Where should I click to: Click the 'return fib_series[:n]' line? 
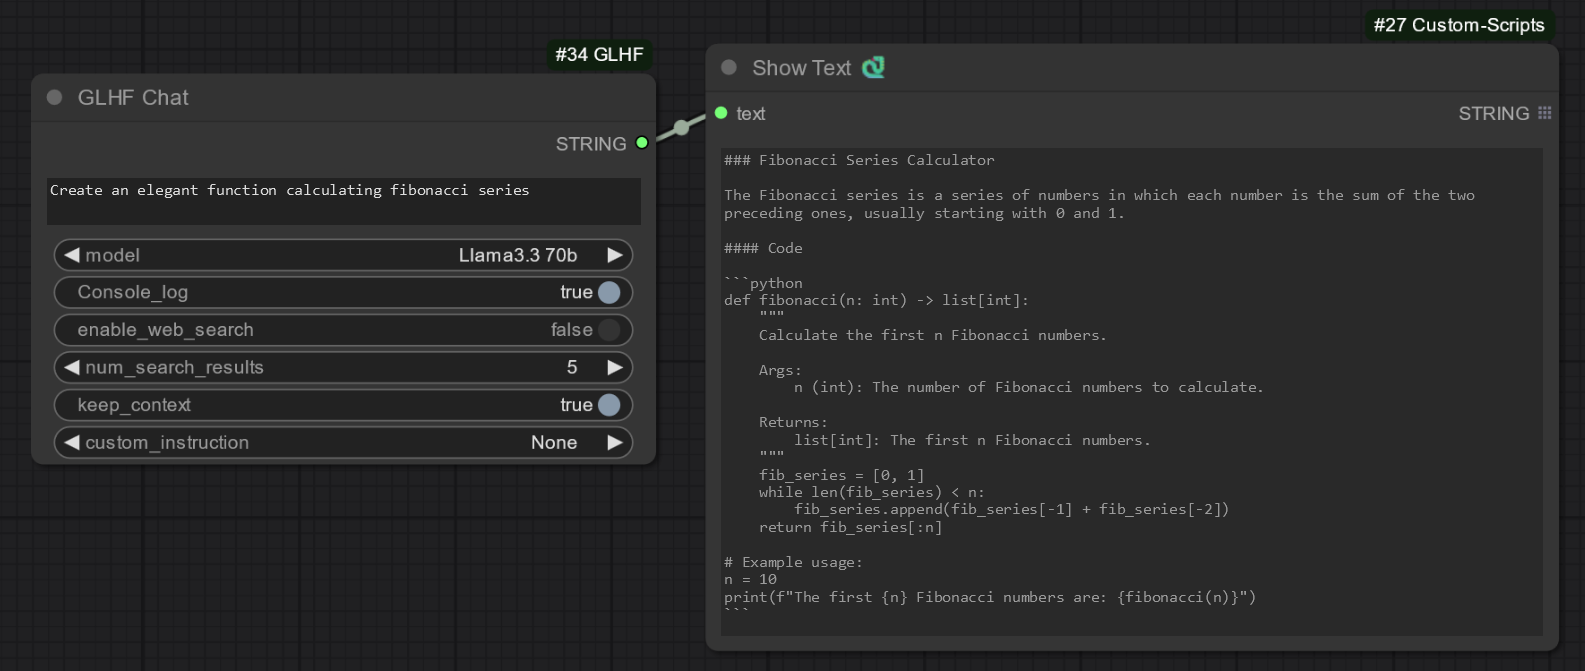pos(850,527)
